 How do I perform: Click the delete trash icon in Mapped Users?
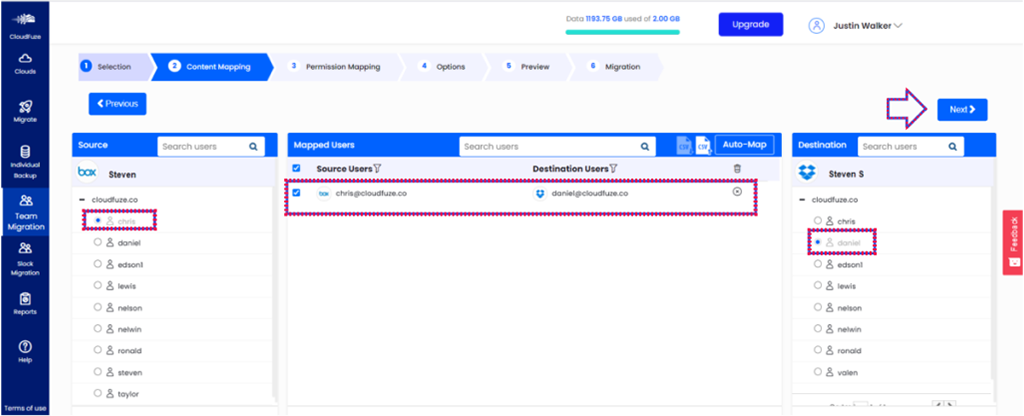(x=738, y=169)
